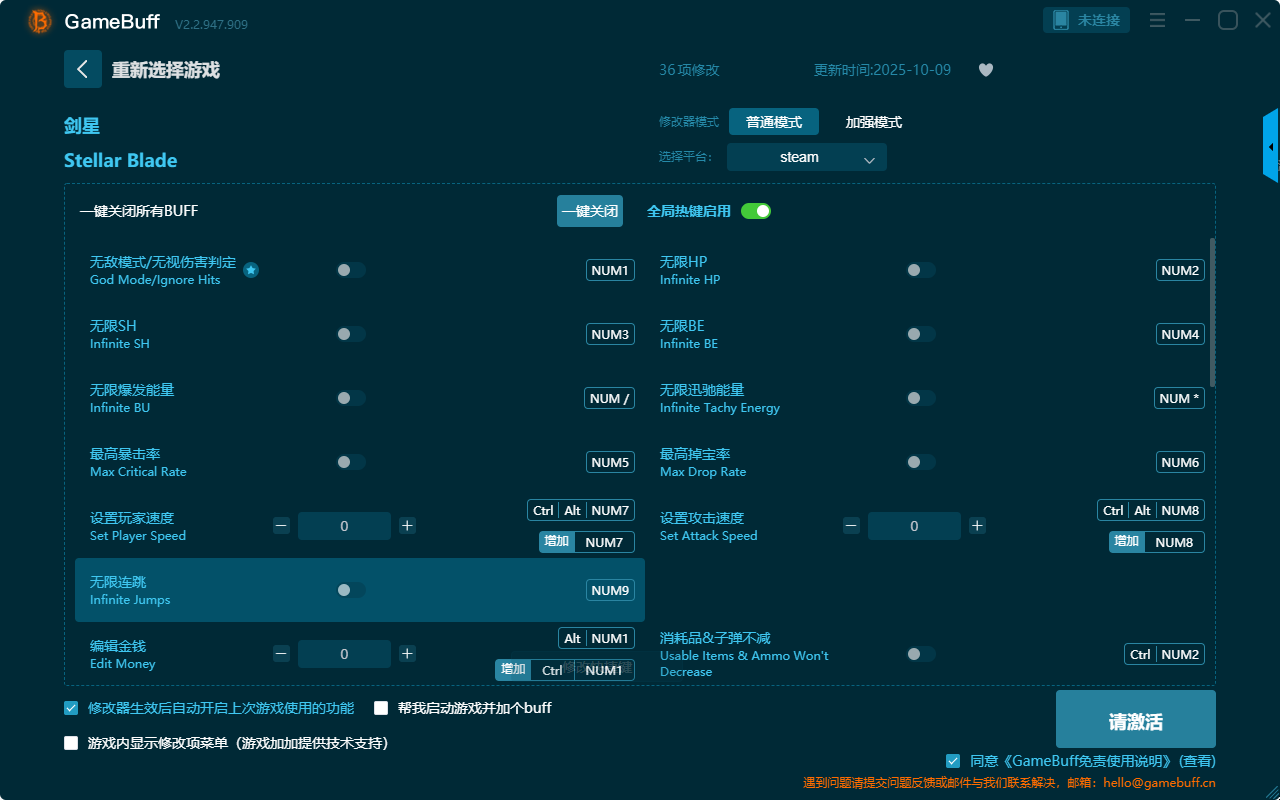Toggle Infinite HP switch
This screenshot has width=1280, height=800.
(920, 270)
